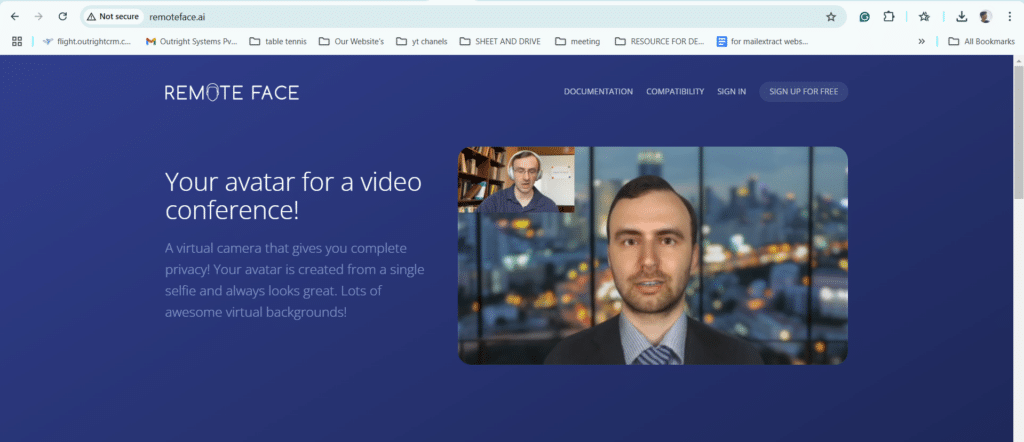Screen dimensions: 1024x442
Task: Reload the page with the refresh icon
Action: pos(63,16)
